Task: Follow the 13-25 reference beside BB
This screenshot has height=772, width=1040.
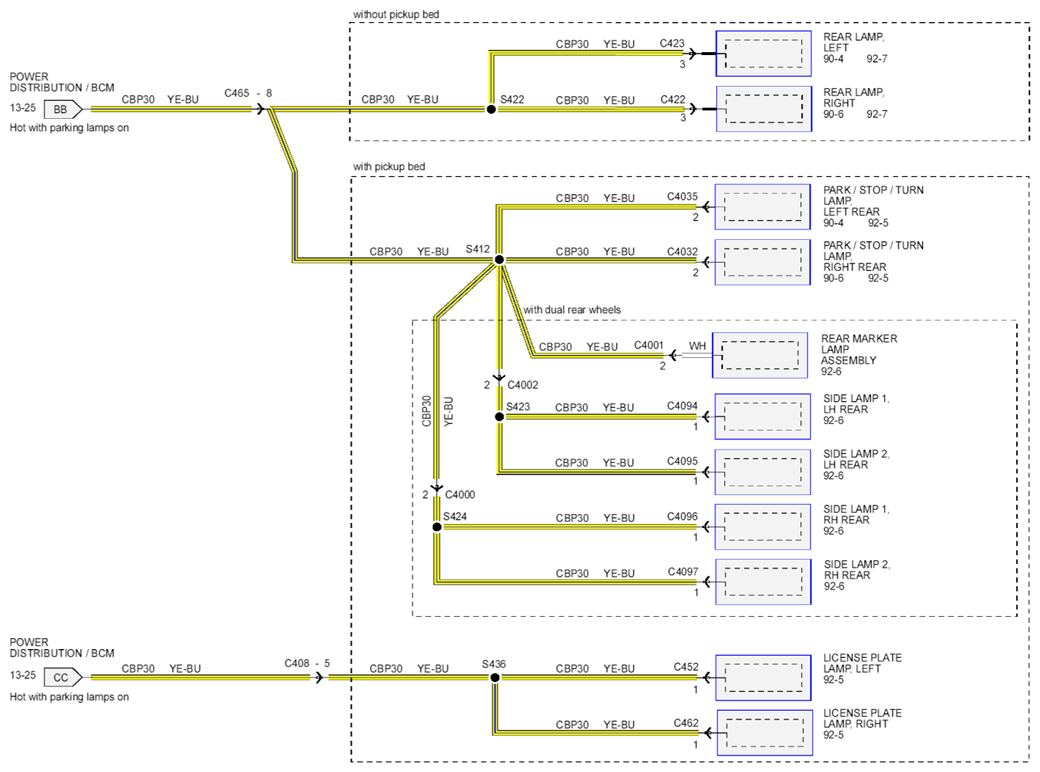Action: pyautogui.click(x=23, y=107)
